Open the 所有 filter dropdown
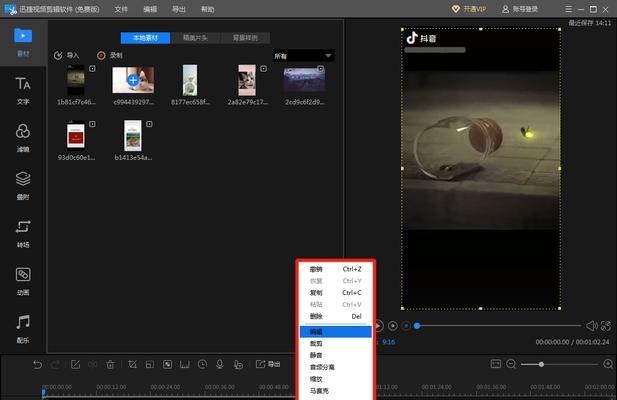The width and height of the screenshot is (617, 400). pos(303,56)
